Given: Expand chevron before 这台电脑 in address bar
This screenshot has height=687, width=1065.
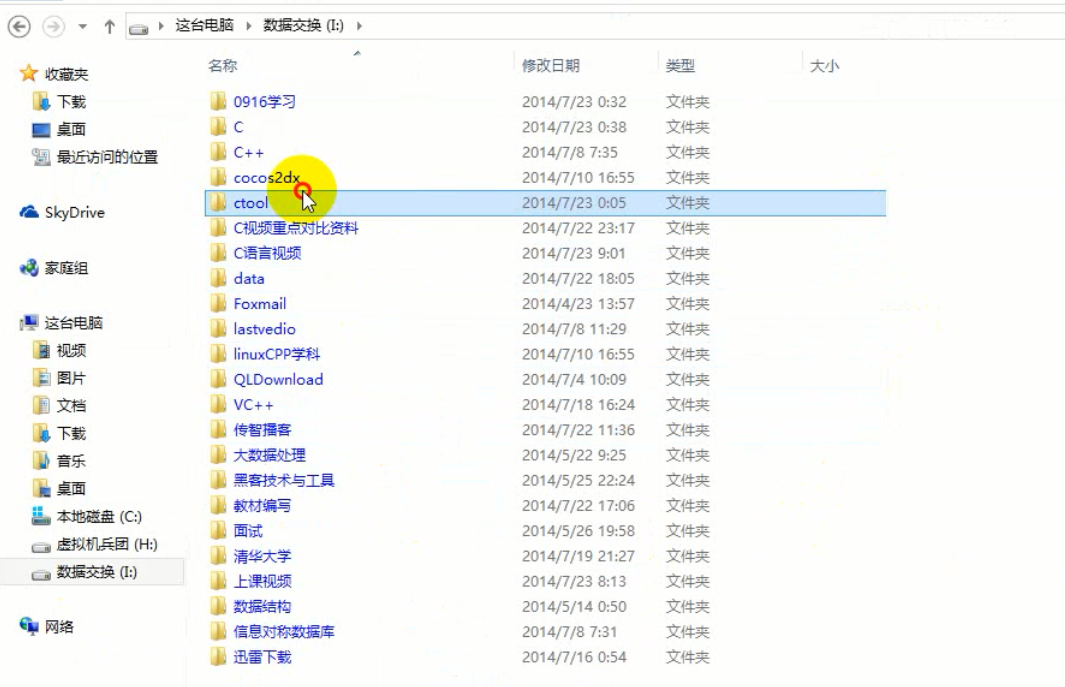Looking at the screenshot, I should point(161,26).
